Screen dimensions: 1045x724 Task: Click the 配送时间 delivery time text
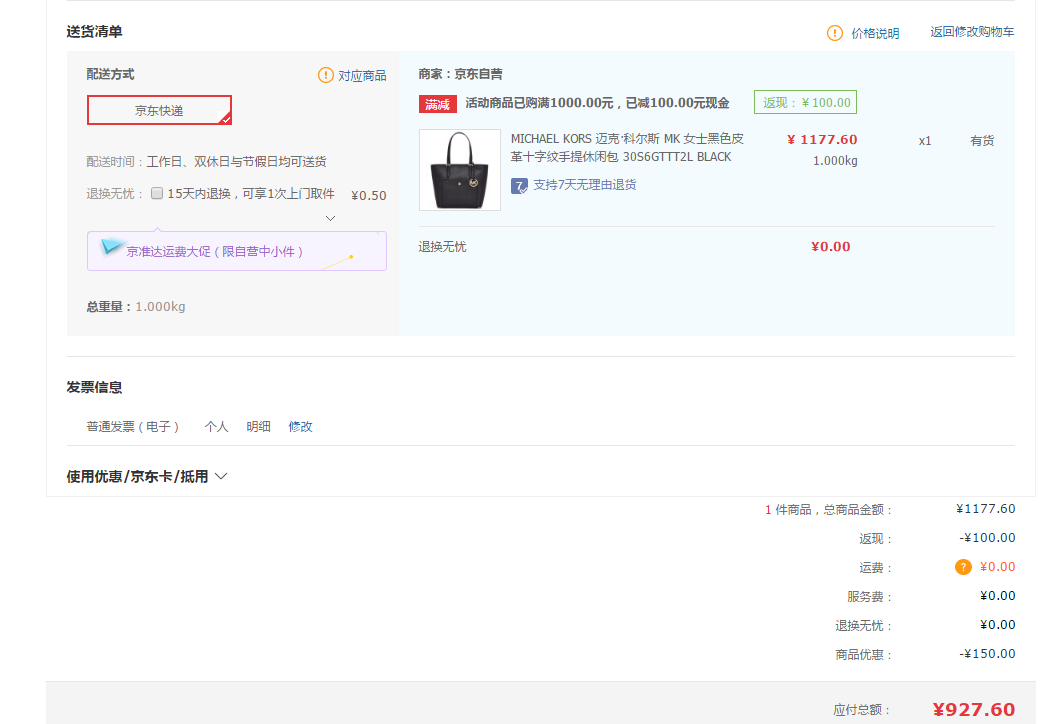point(207,162)
